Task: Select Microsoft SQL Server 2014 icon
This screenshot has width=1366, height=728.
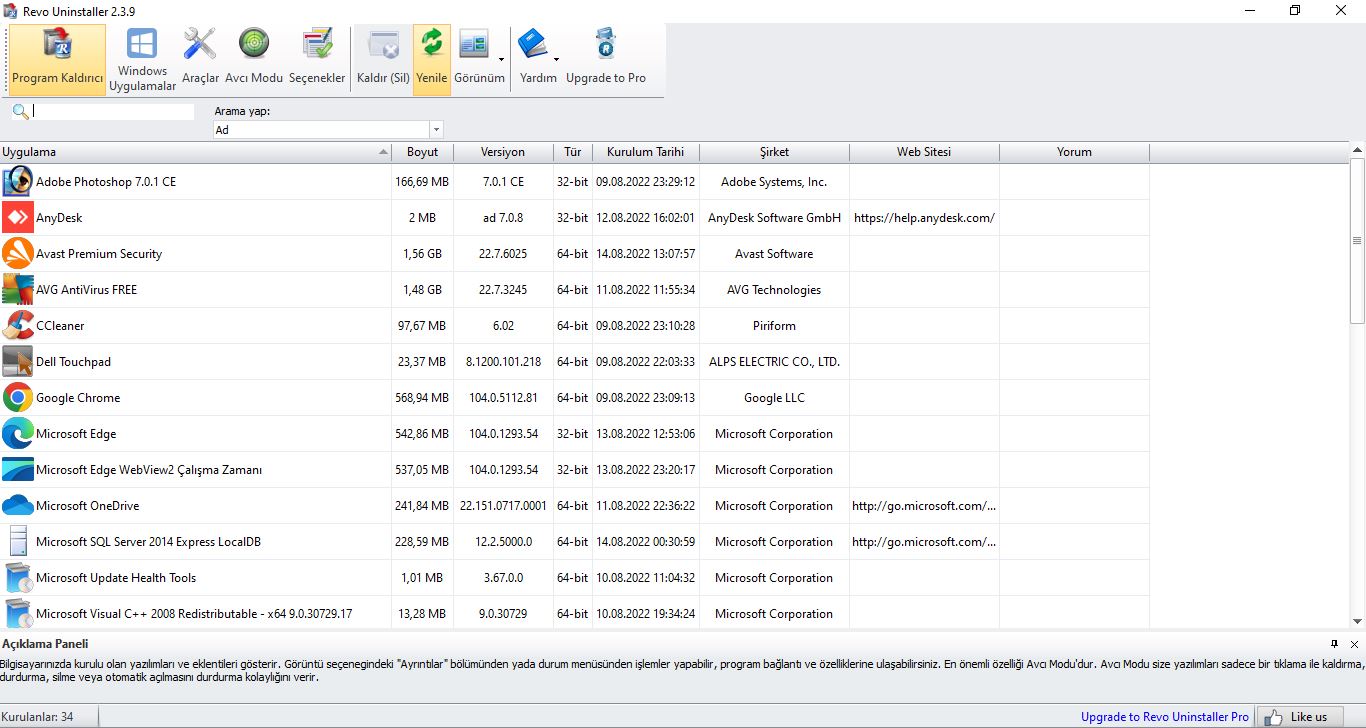Action: [18, 542]
